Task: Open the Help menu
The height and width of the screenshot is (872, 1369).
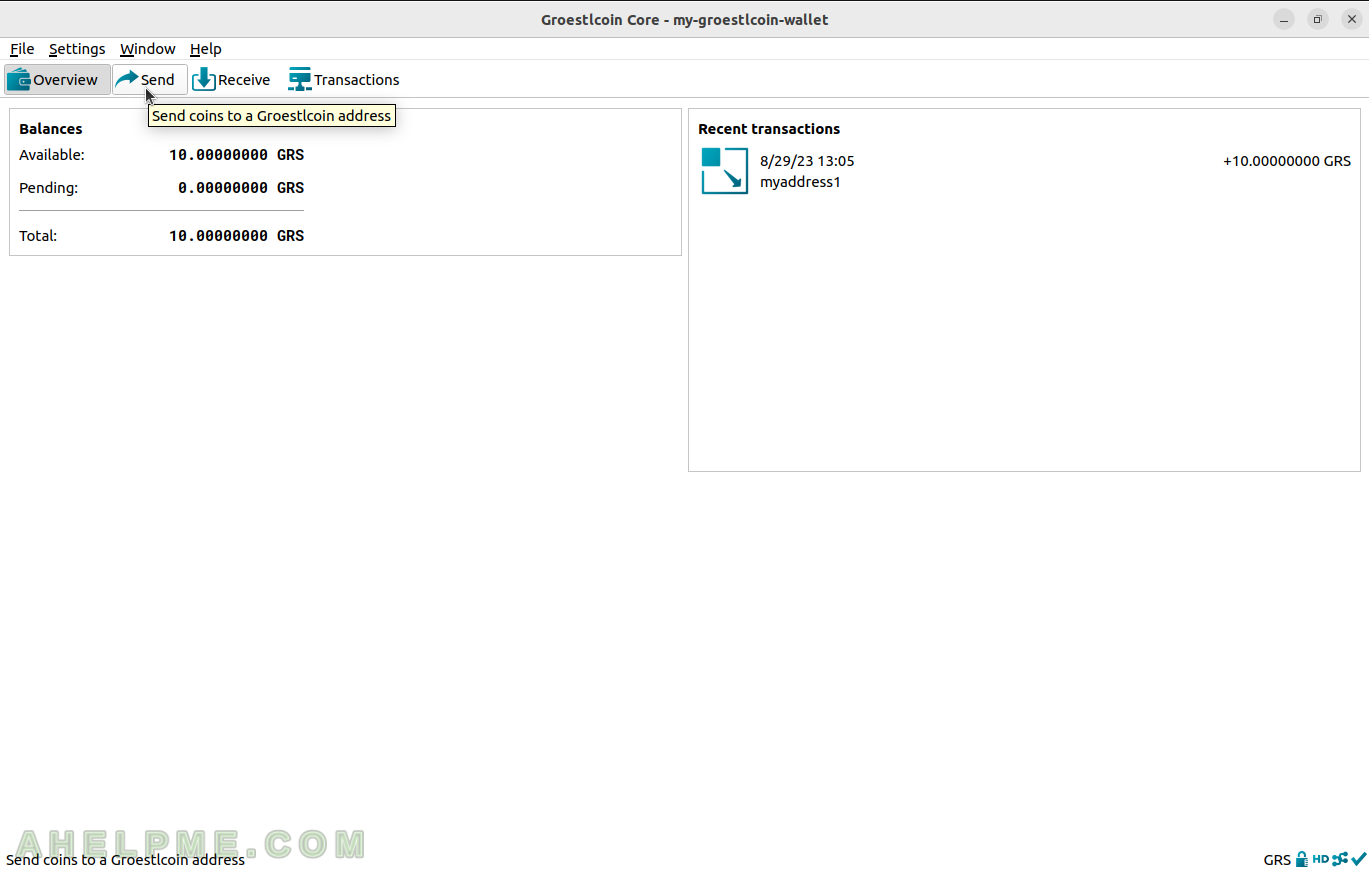Action: 205,49
